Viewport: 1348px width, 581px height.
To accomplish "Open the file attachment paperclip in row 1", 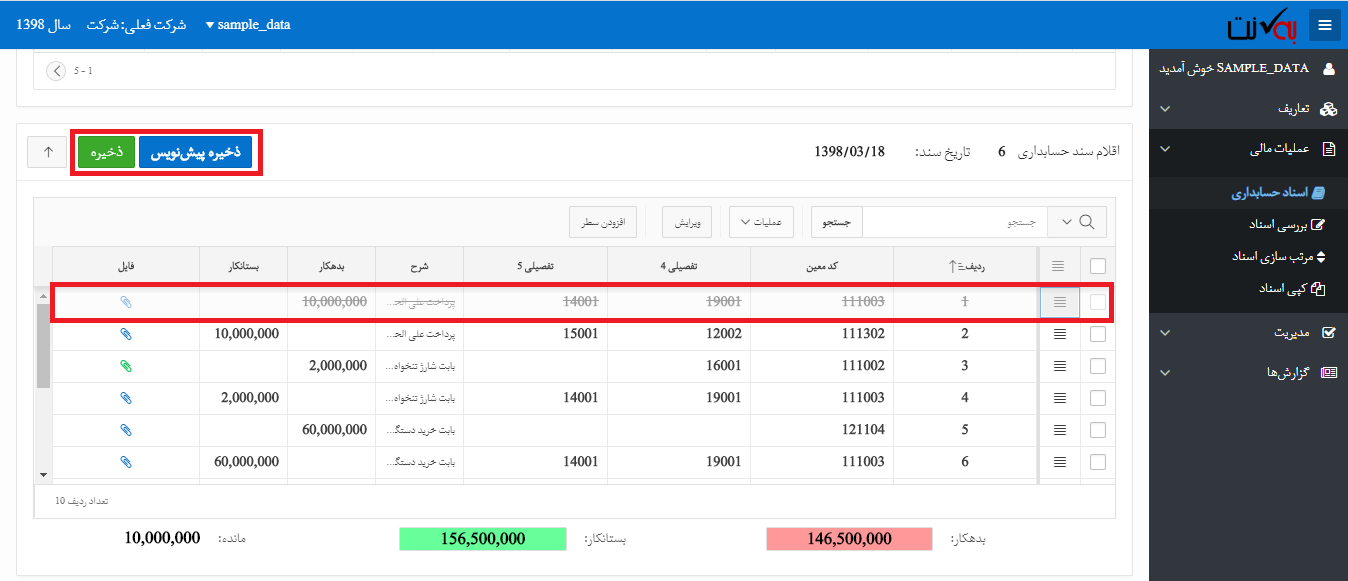I will [x=126, y=302].
